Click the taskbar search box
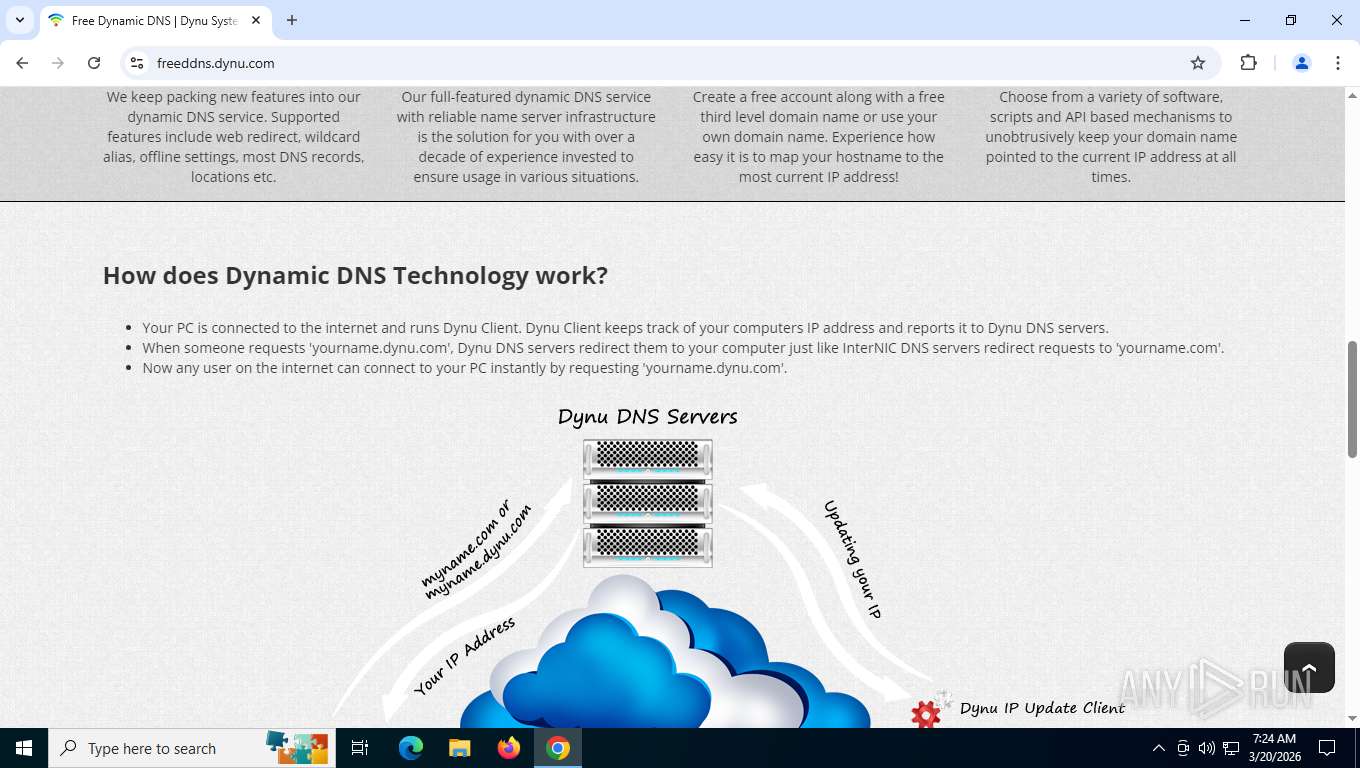Screen dimensions: 1360x768 pos(192,748)
